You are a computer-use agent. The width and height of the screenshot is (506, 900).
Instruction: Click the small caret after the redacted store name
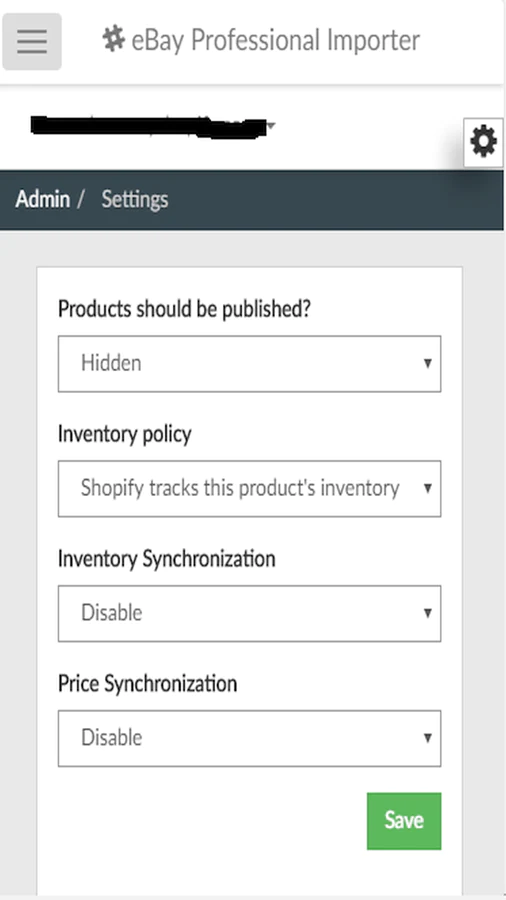271,125
